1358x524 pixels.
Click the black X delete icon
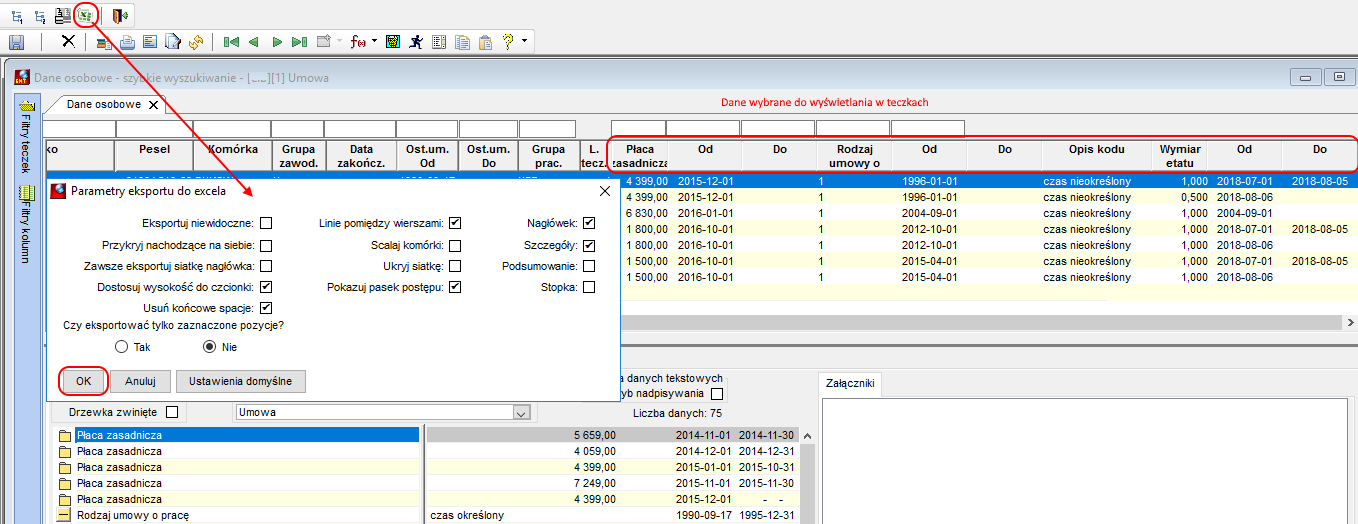pos(68,42)
